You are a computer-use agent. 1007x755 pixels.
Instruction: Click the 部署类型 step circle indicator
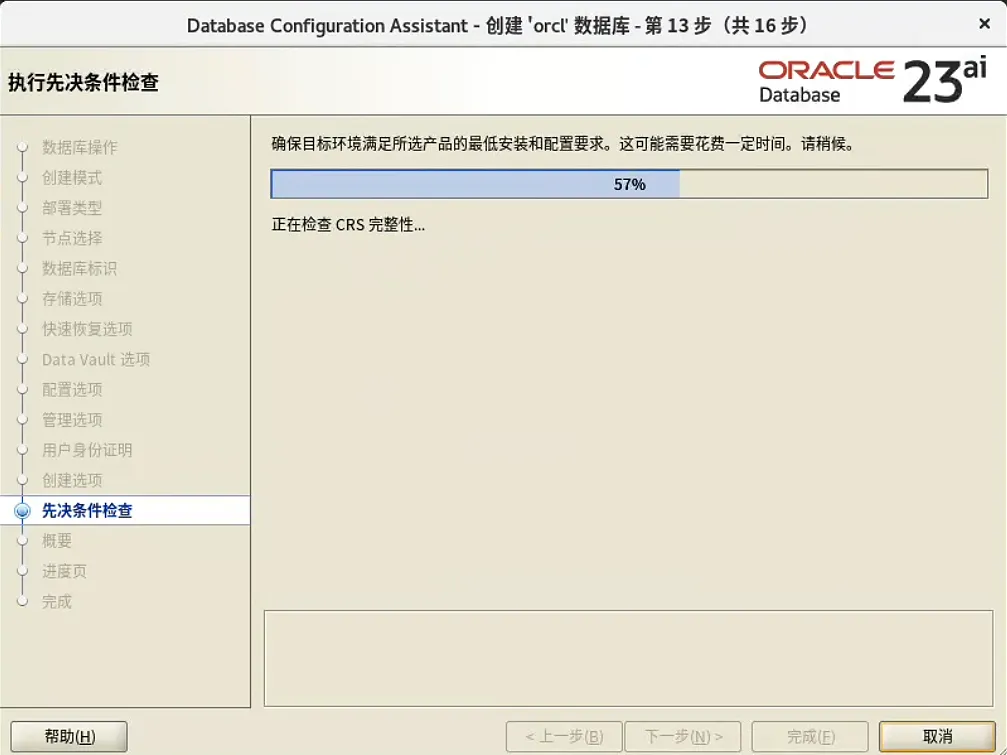click(22, 208)
